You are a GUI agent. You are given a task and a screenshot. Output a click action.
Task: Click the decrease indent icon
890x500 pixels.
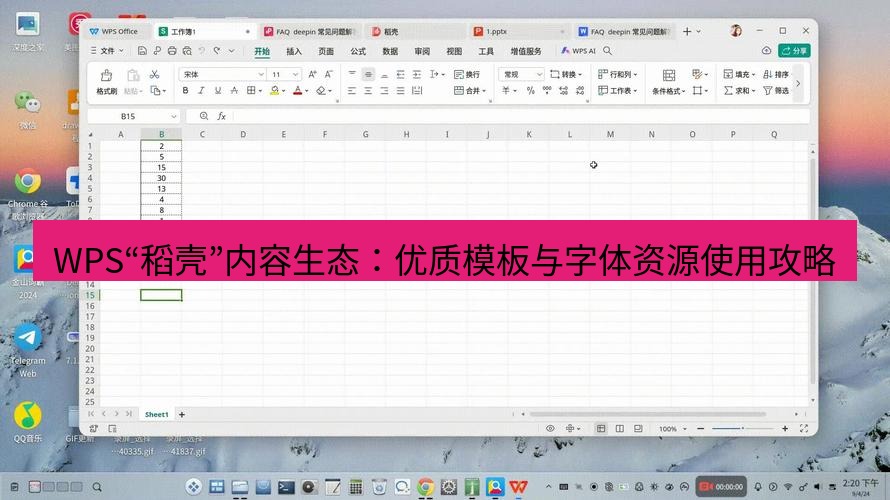click(x=401, y=74)
